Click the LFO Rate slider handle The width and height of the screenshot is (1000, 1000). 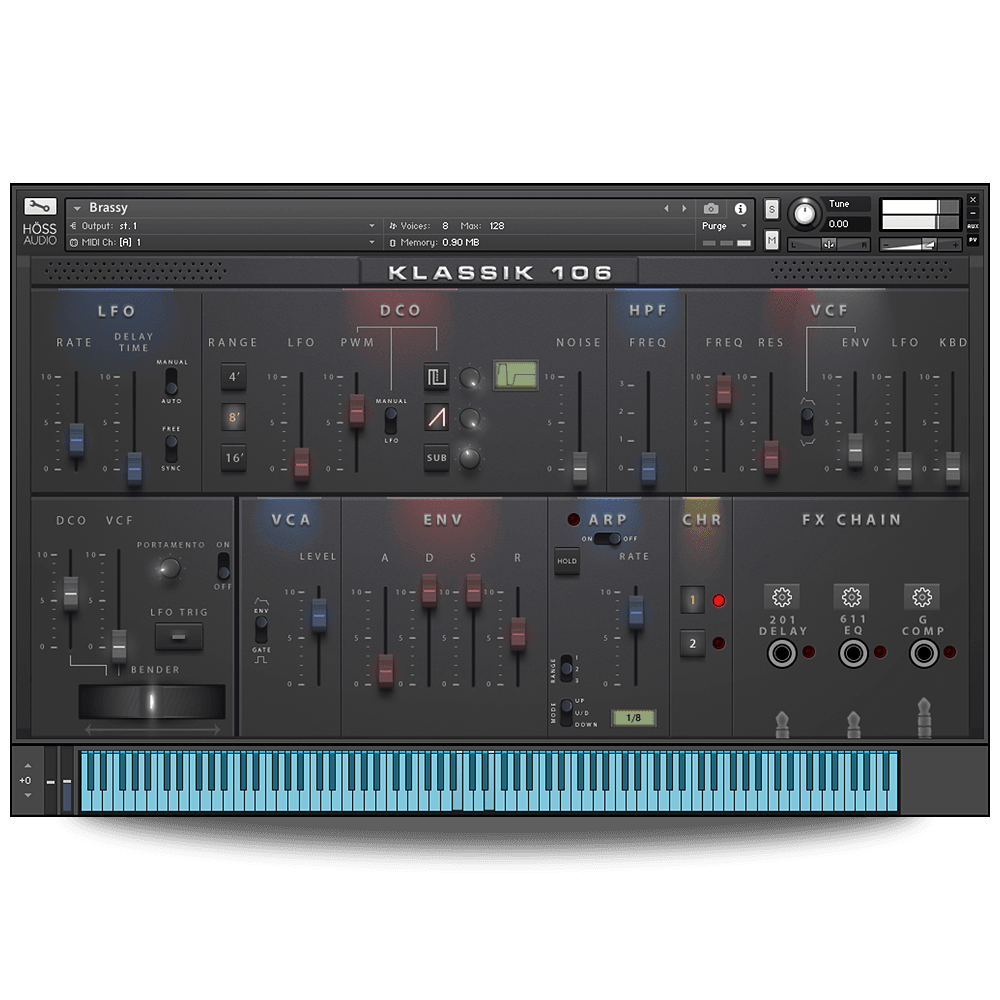[x=76, y=439]
